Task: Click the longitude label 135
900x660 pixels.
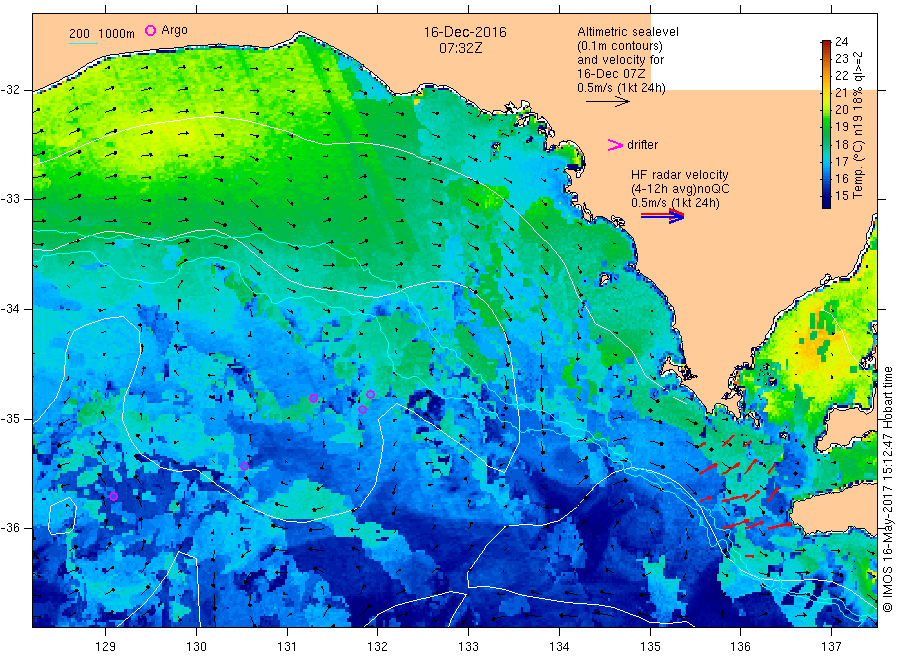Action: click(x=650, y=647)
